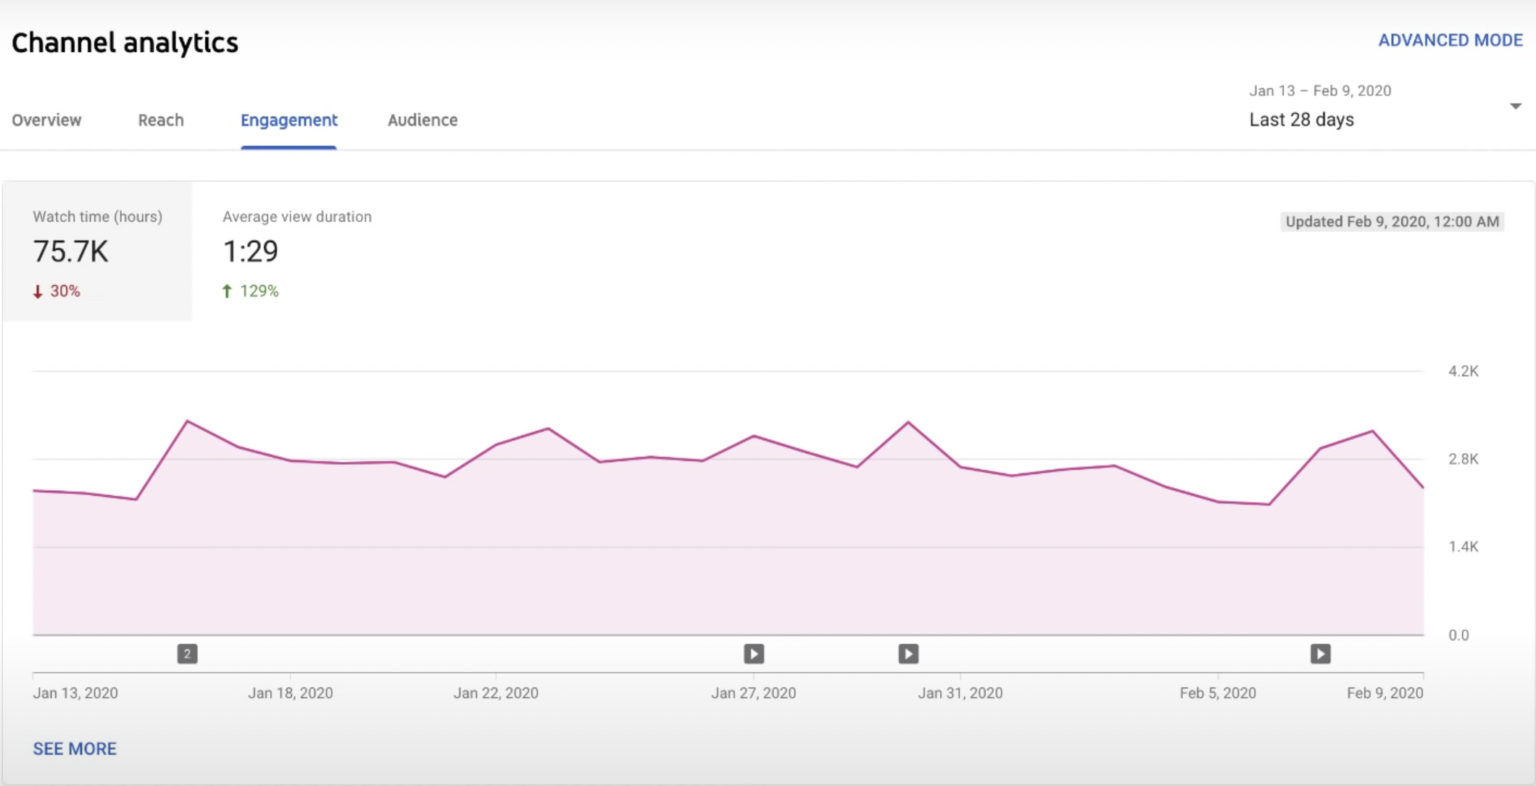Click the video marker near Jan 27
This screenshot has width=1536, height=786.
pyautogui.click(x=753, y=653)
